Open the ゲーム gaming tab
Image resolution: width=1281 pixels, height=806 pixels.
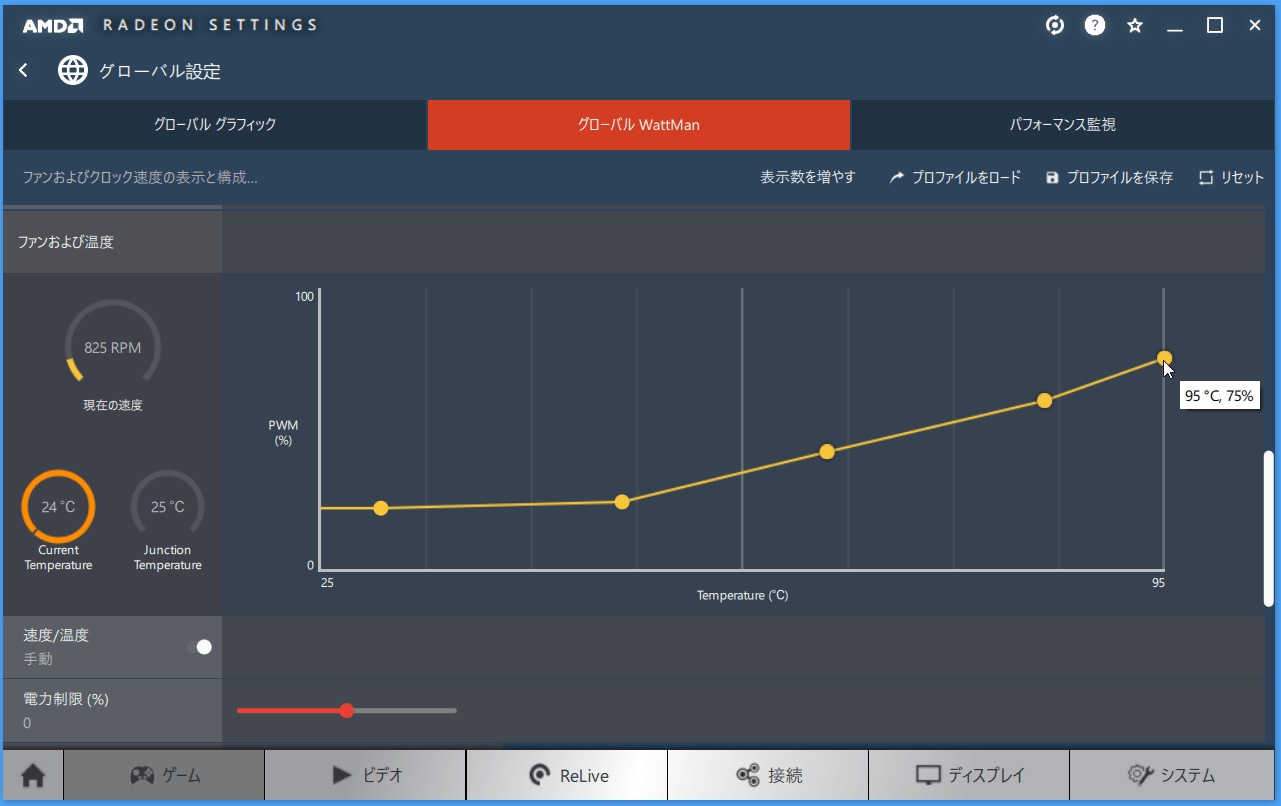[x=164, y=775]
